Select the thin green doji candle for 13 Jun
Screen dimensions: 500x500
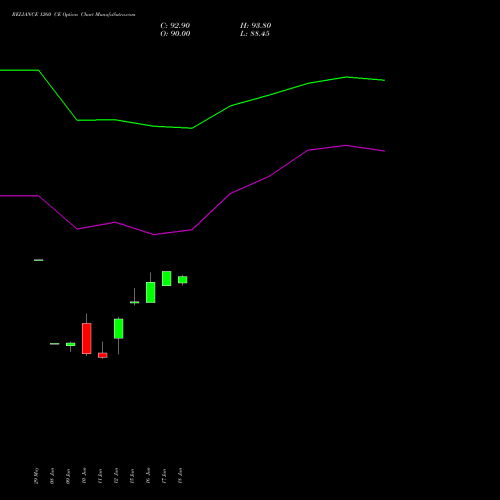(135, 302)
